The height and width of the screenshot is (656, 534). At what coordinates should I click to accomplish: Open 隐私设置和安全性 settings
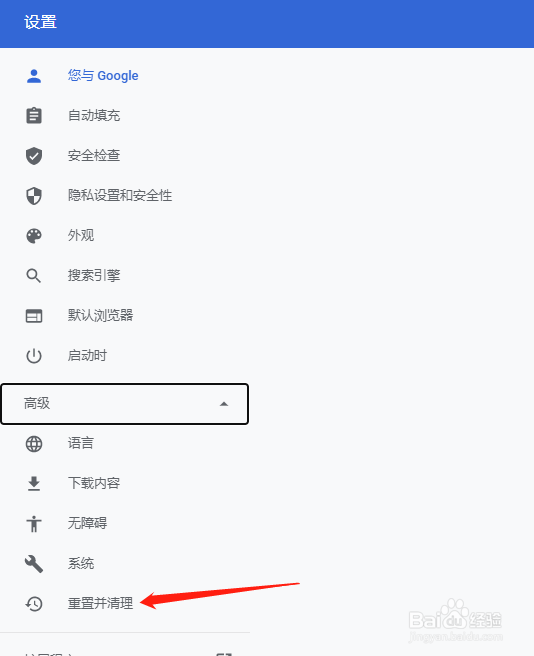pos(120,195)
